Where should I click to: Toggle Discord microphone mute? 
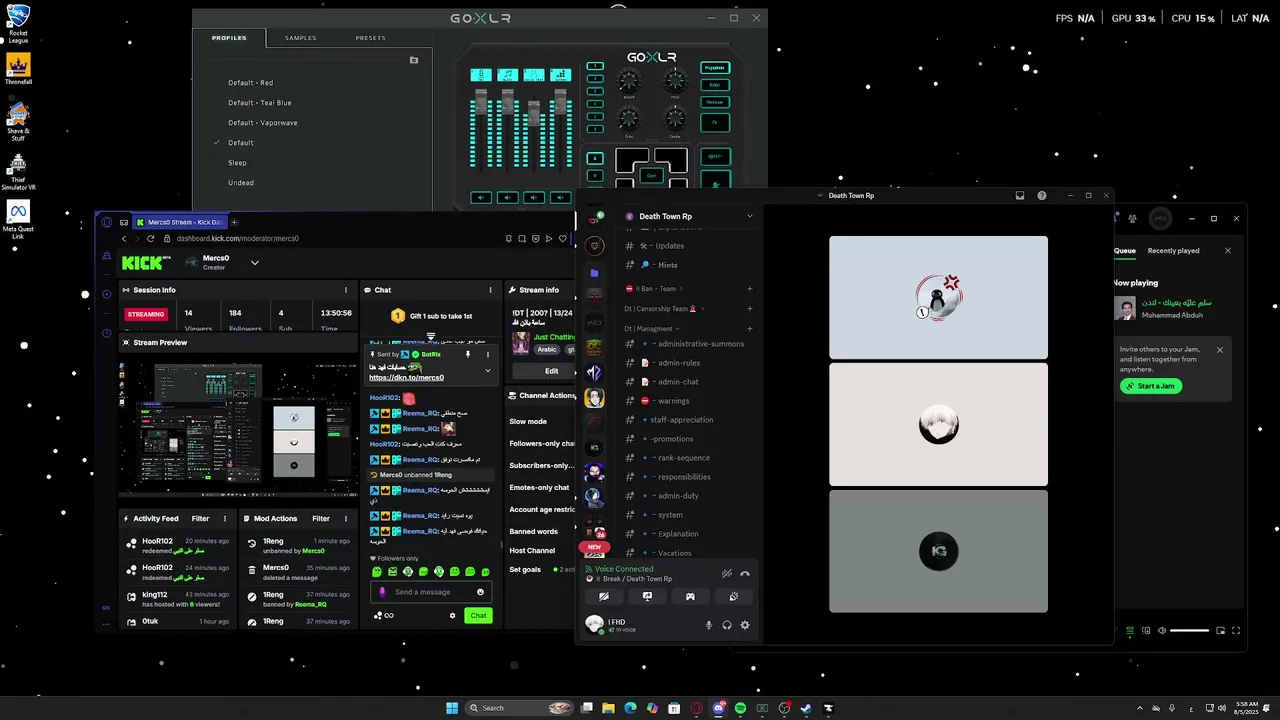tap(709, 625)
